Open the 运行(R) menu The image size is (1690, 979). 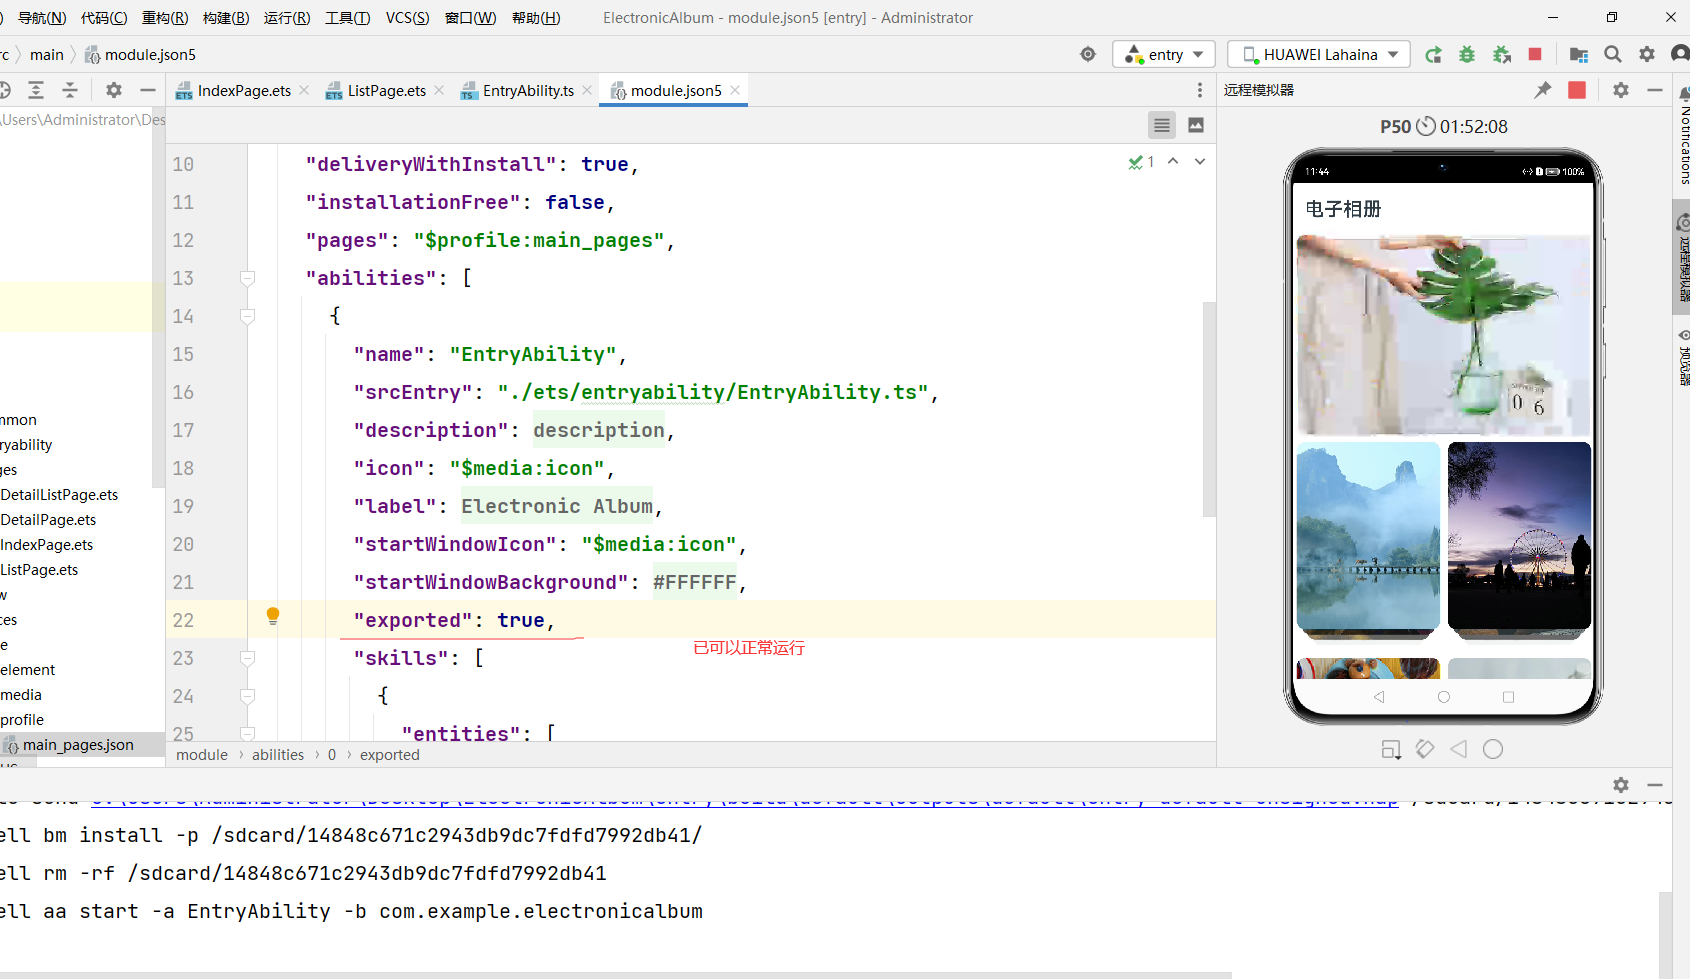287,18
